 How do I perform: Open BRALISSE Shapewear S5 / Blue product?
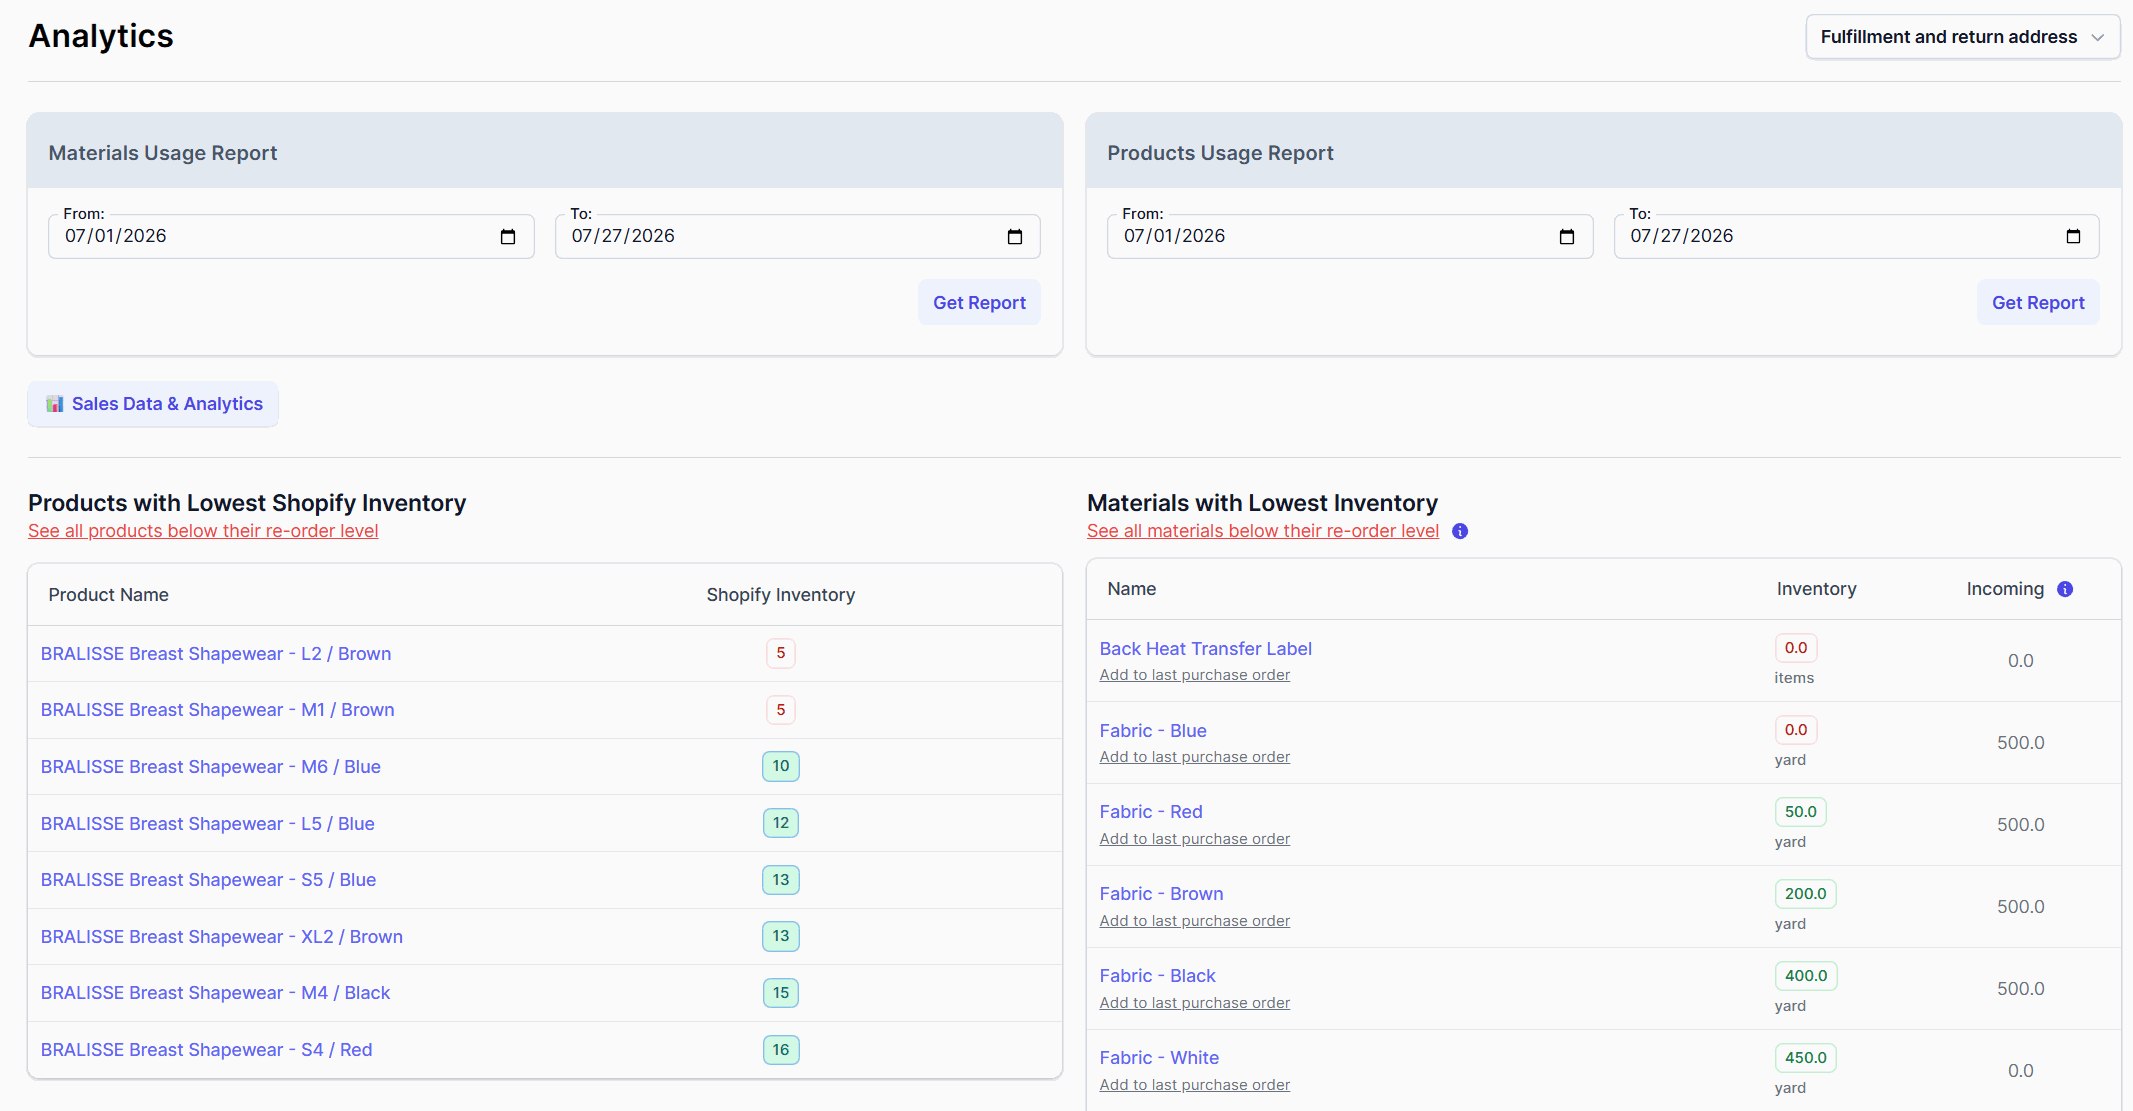pyautogui.click(x=208, y=880)
